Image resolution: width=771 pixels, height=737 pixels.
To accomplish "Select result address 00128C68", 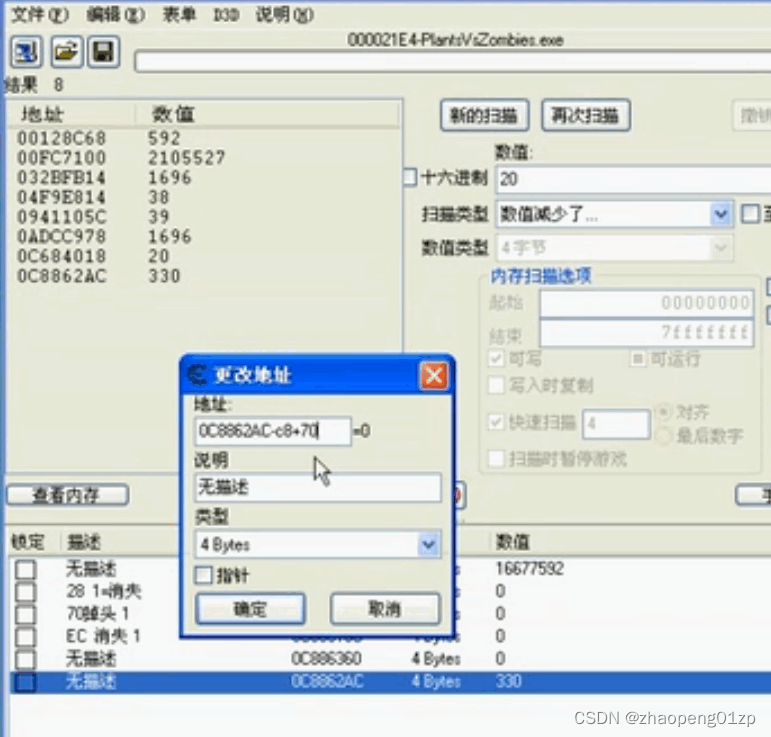I will point(61,138).
